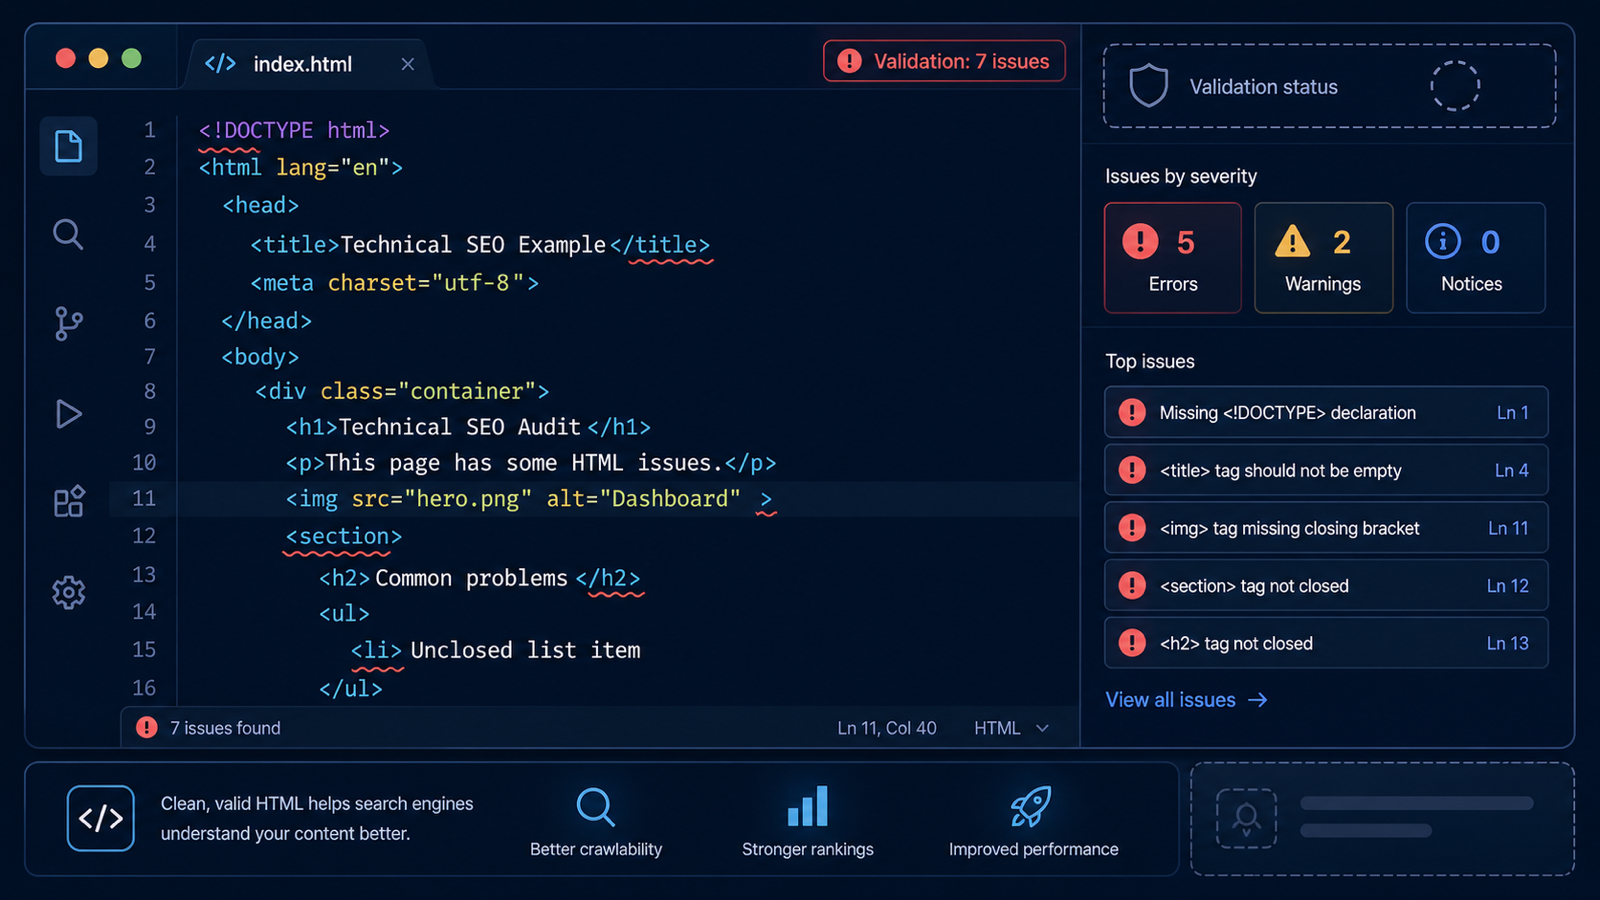Jump to Ln 1 from issue list
The width and height of the screenshot is (1600, 900).
pos(1512,412)
